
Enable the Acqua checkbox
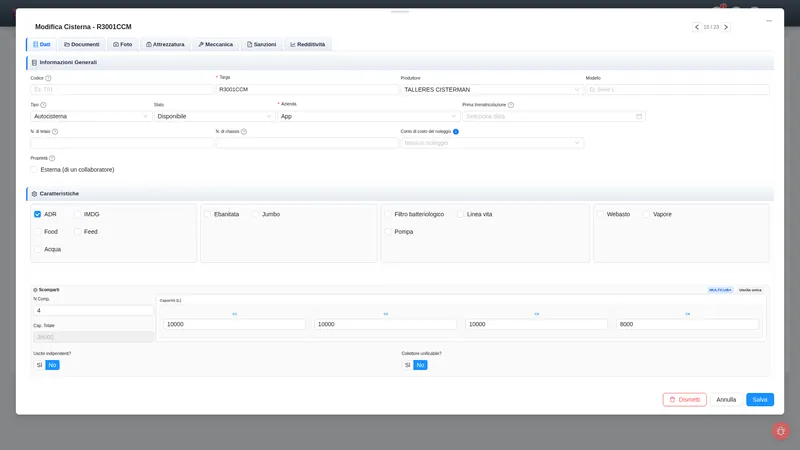coord(37,249)
